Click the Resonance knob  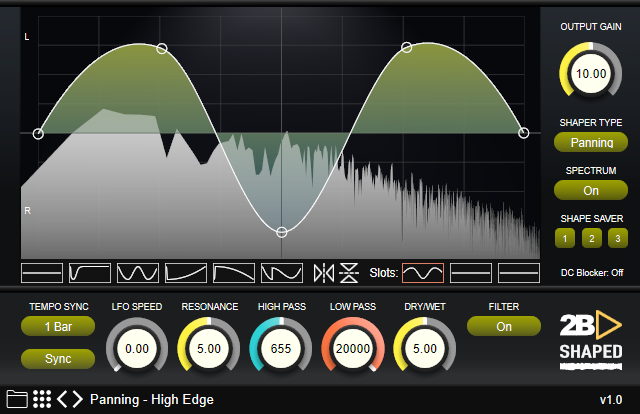coord(209,349)
